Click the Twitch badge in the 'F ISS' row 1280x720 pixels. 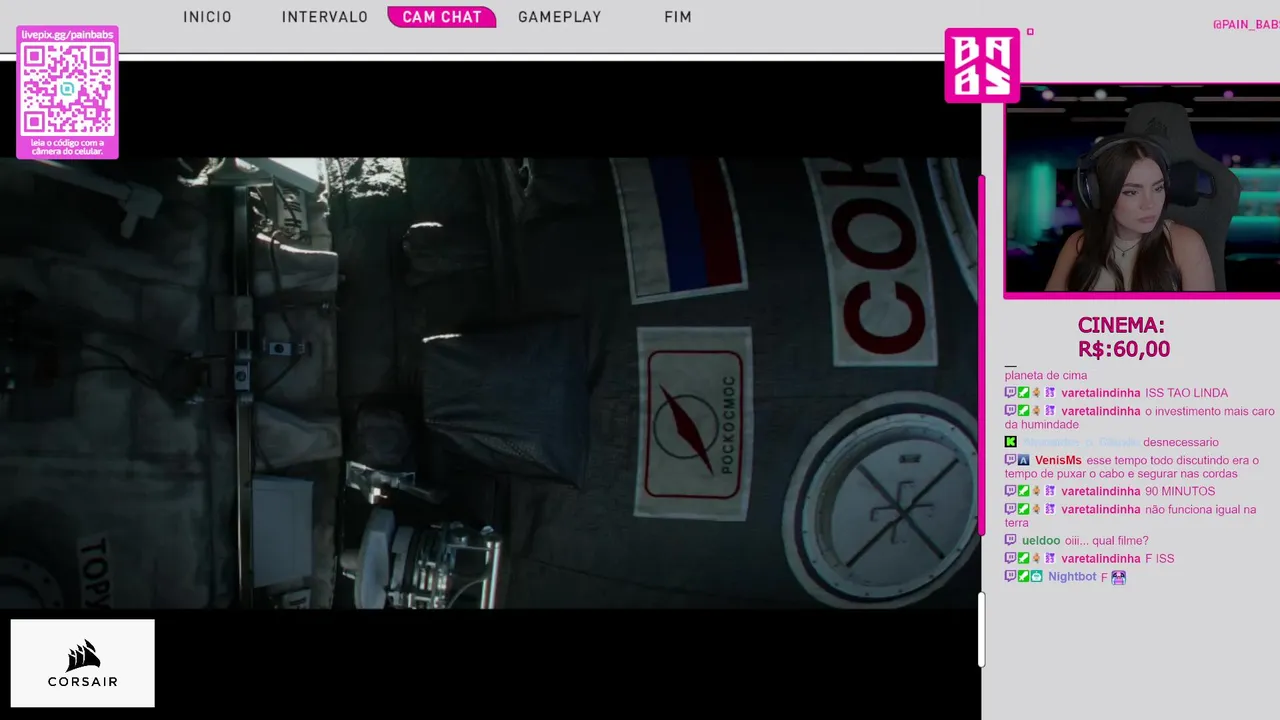[1010, 558]
